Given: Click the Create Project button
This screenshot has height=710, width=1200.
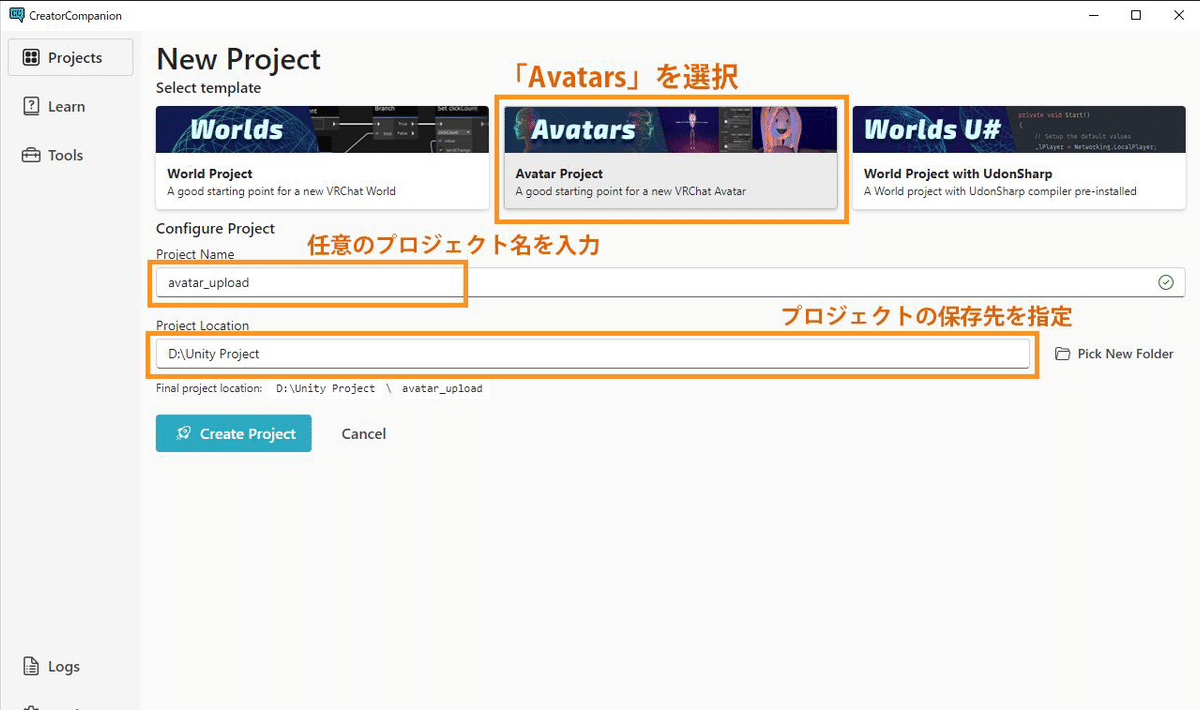Looking at the screenshot, I should pyautogui.click(x=233, y=433).
